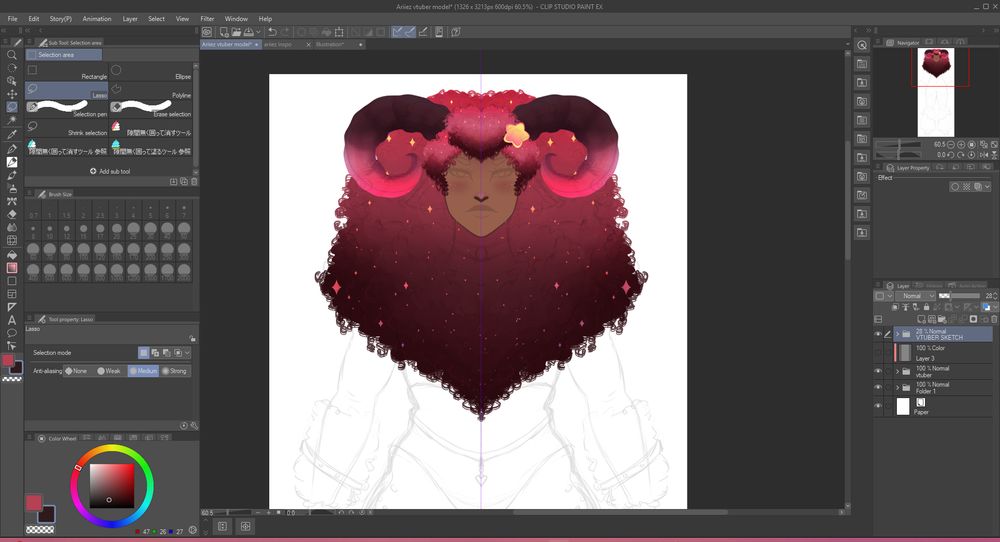Open the Filter menu
The height and width of the screenshot is (542, 1000).
point(207,18)
